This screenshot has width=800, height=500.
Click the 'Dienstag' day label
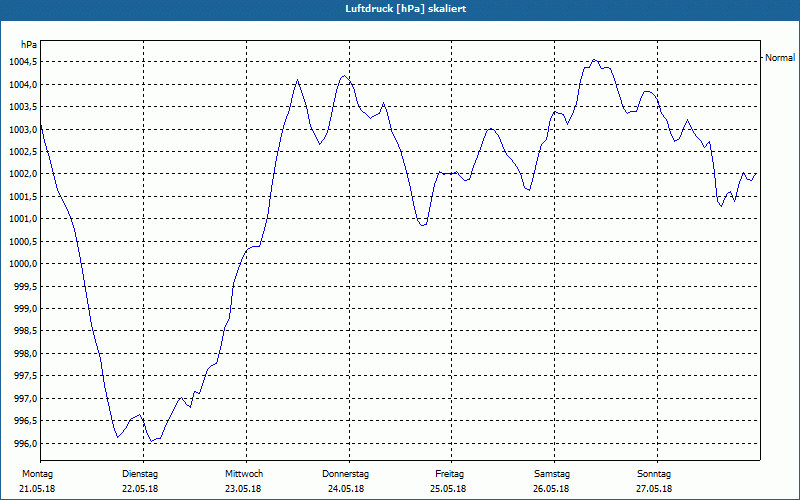[140, 474]
